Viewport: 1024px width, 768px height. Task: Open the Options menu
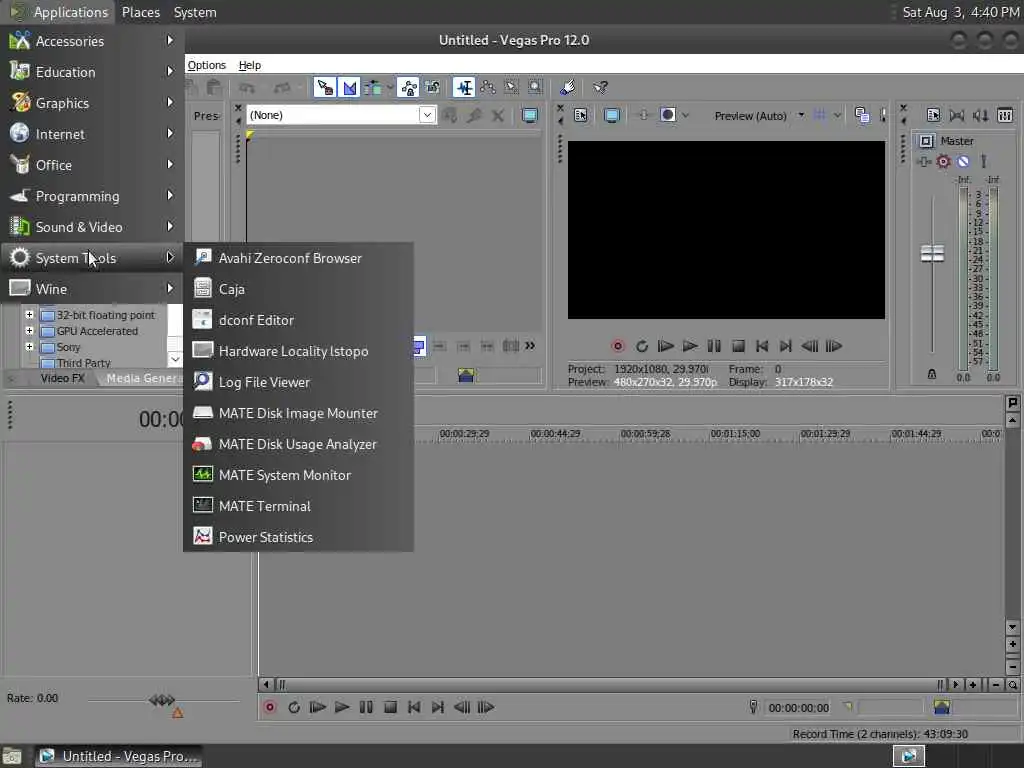(206, 65)
